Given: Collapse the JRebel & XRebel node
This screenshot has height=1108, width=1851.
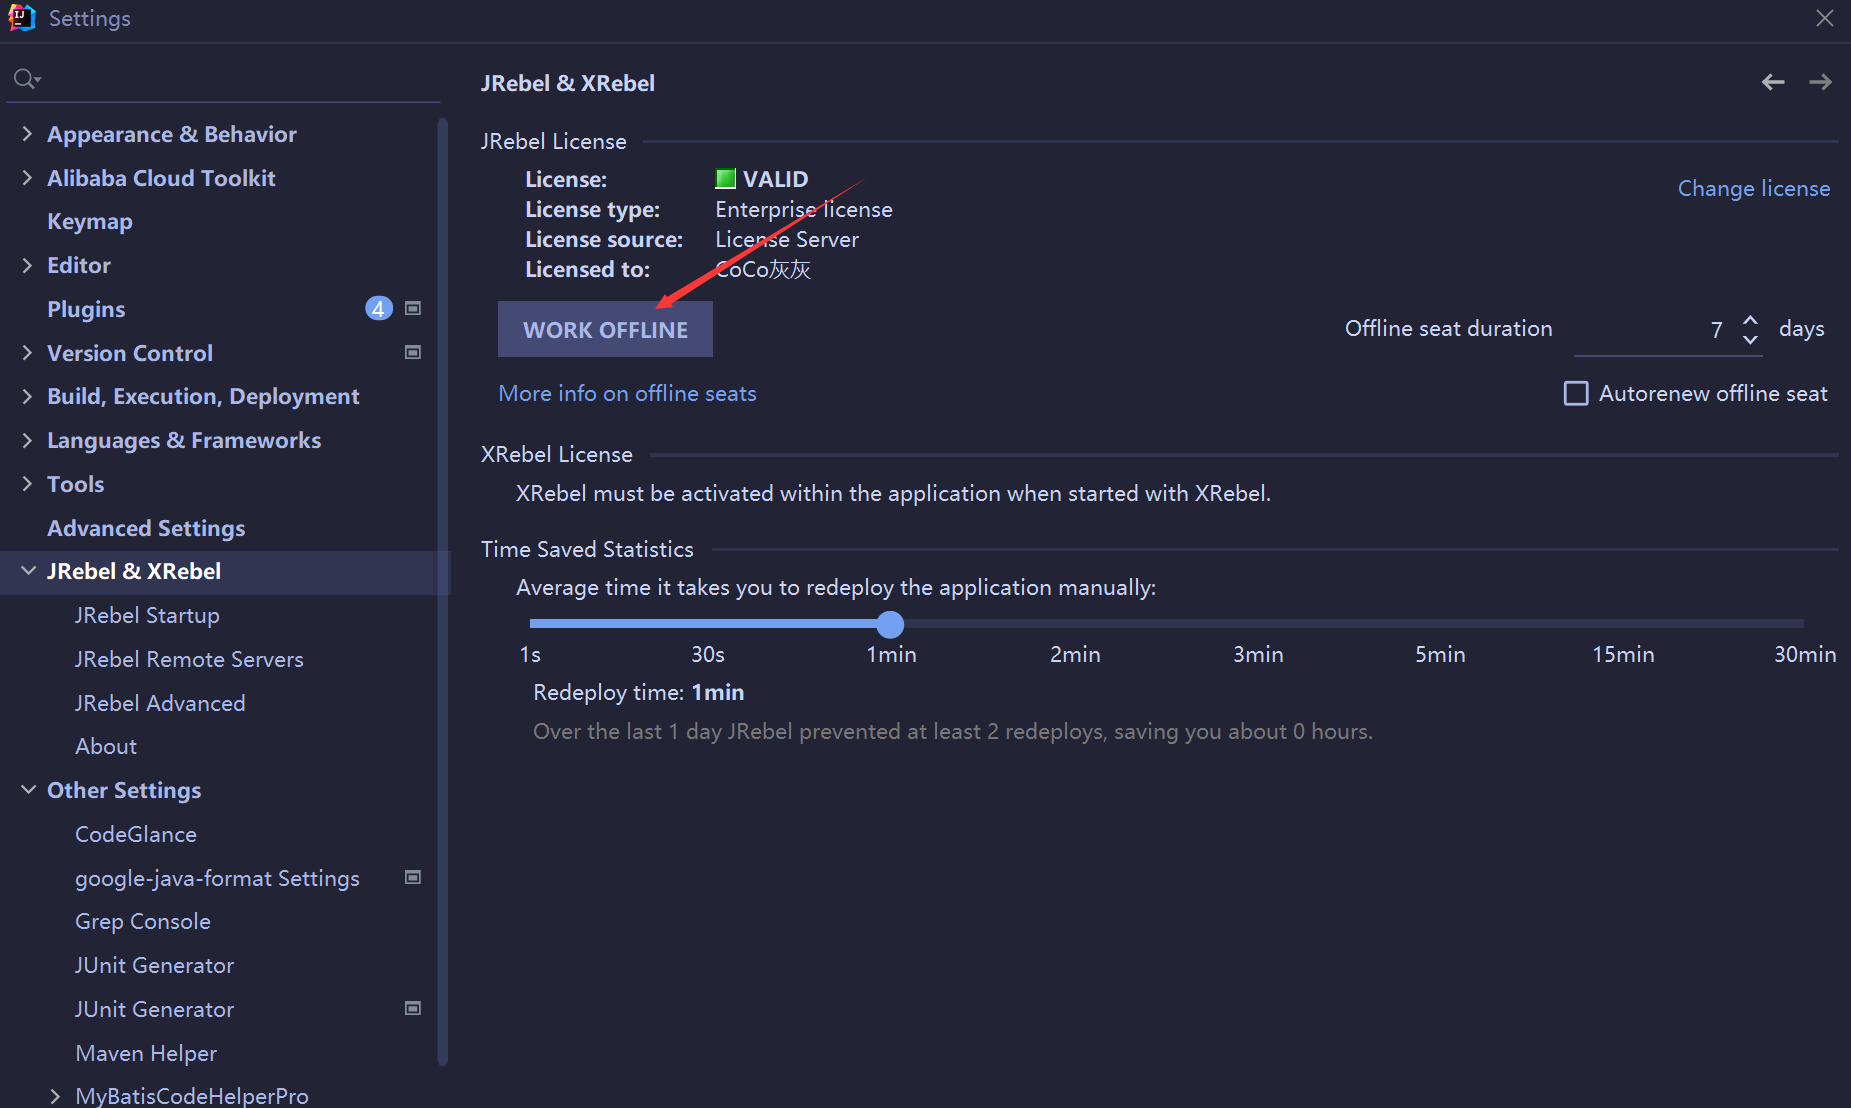Looking at the screenshot, I should 28,570.
